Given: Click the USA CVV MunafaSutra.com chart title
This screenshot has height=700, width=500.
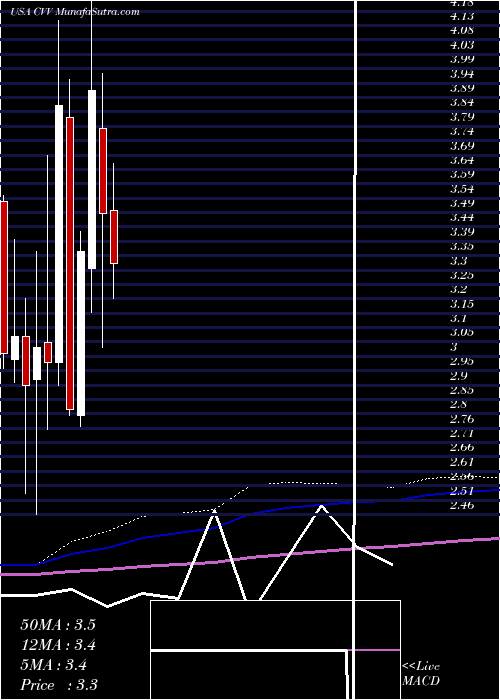Looking at the screenshot, I should tap(75, 12).
